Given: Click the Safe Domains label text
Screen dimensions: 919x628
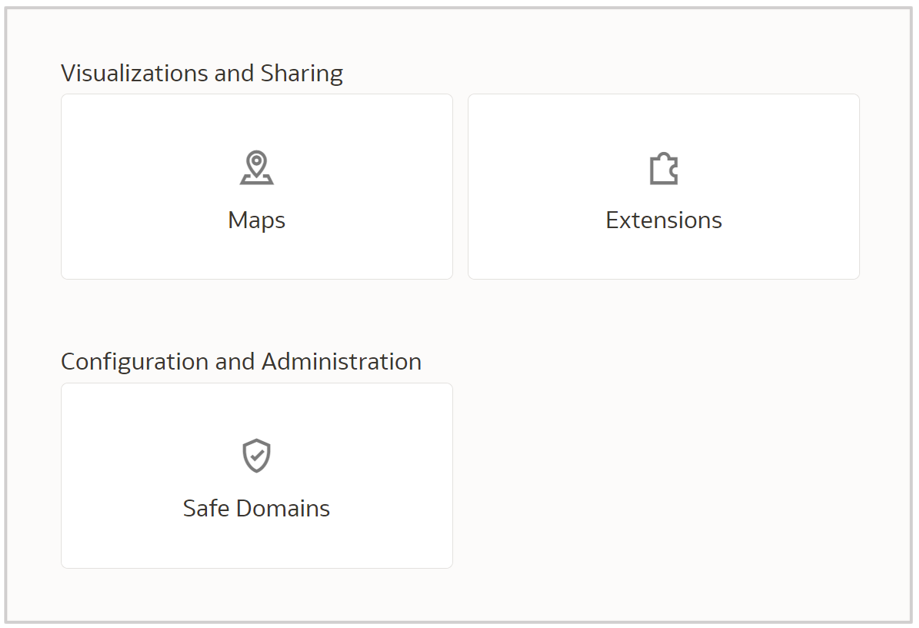Looking at the screenshot, I should click(x=257, y=508).
